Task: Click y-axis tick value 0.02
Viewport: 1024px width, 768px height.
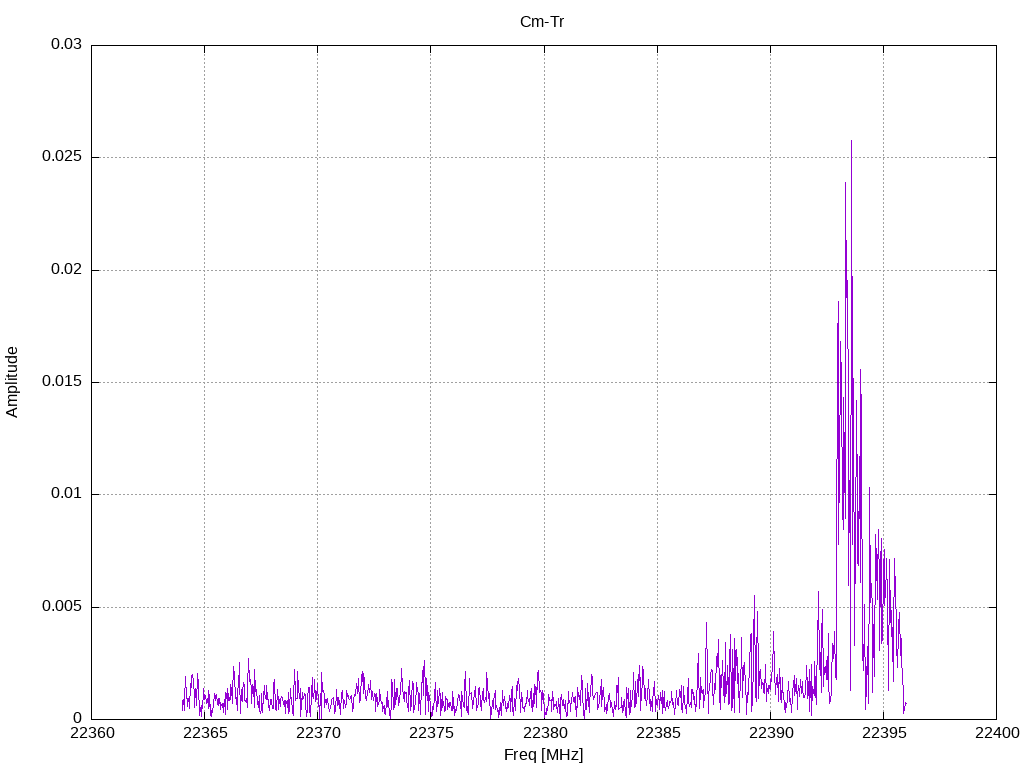Action: 66,269
